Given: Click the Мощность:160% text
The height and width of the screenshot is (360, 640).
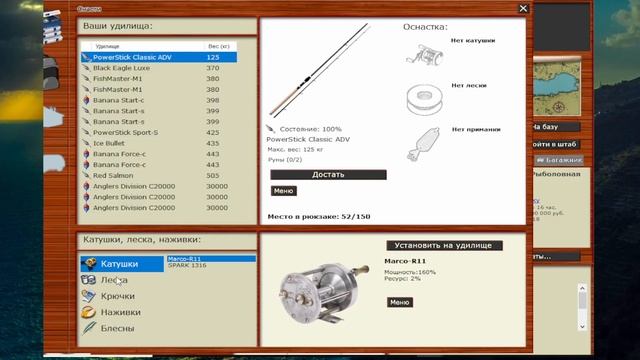Looking at the screenshot, I should 410,272.
